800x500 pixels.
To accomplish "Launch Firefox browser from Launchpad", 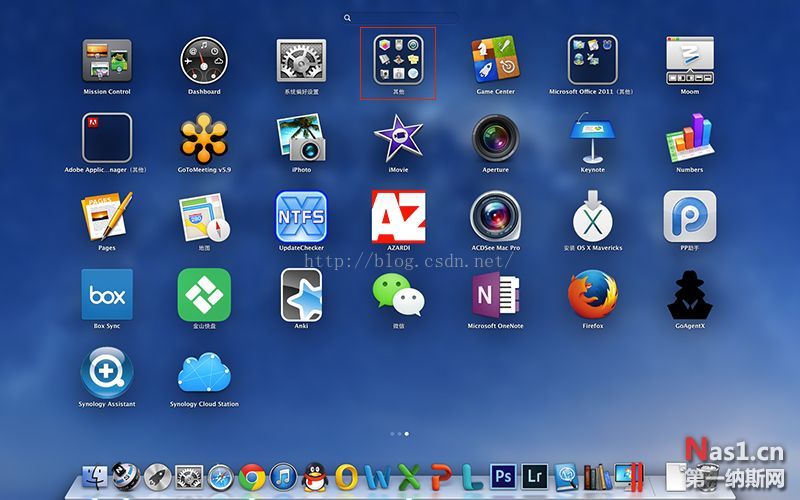I will (593, 294).
